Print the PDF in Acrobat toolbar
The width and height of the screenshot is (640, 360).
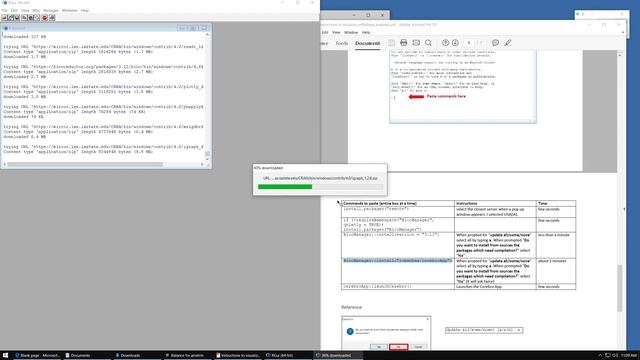click(404, 42)
